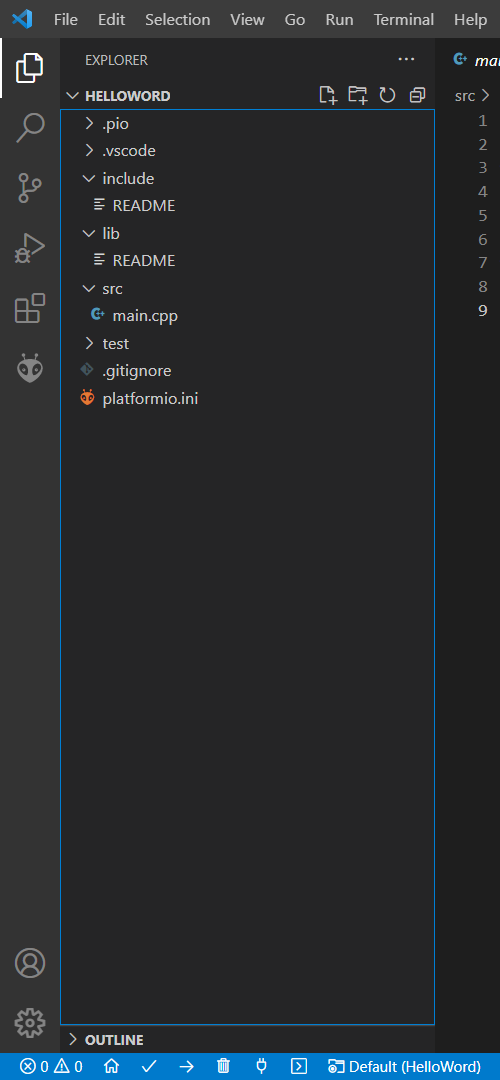Refresh the explorer file tree

point(387,95)
